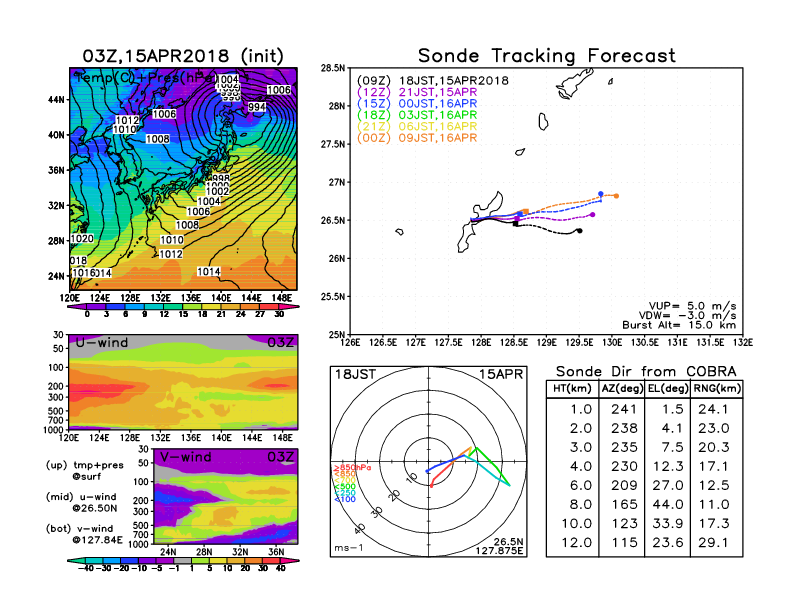The image size is (792, 612).
Task: Click the purple endpoint dot of the 12Z track
Action: pyautogui.click(x=592, y=214)
